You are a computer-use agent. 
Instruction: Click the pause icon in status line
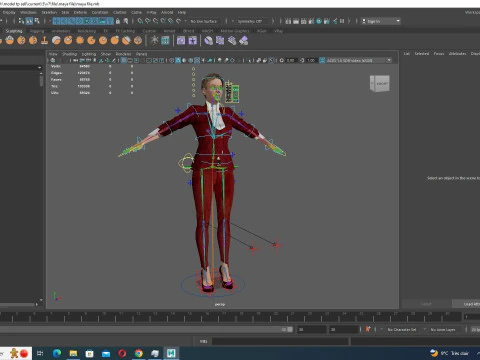[x=342, y=21]
